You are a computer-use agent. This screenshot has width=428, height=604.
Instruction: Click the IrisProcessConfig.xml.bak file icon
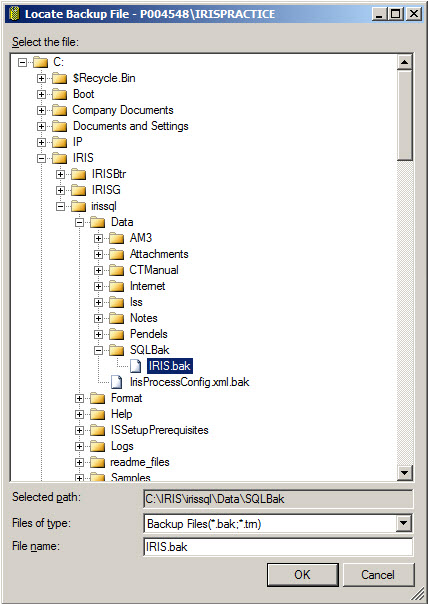(117, 382)
